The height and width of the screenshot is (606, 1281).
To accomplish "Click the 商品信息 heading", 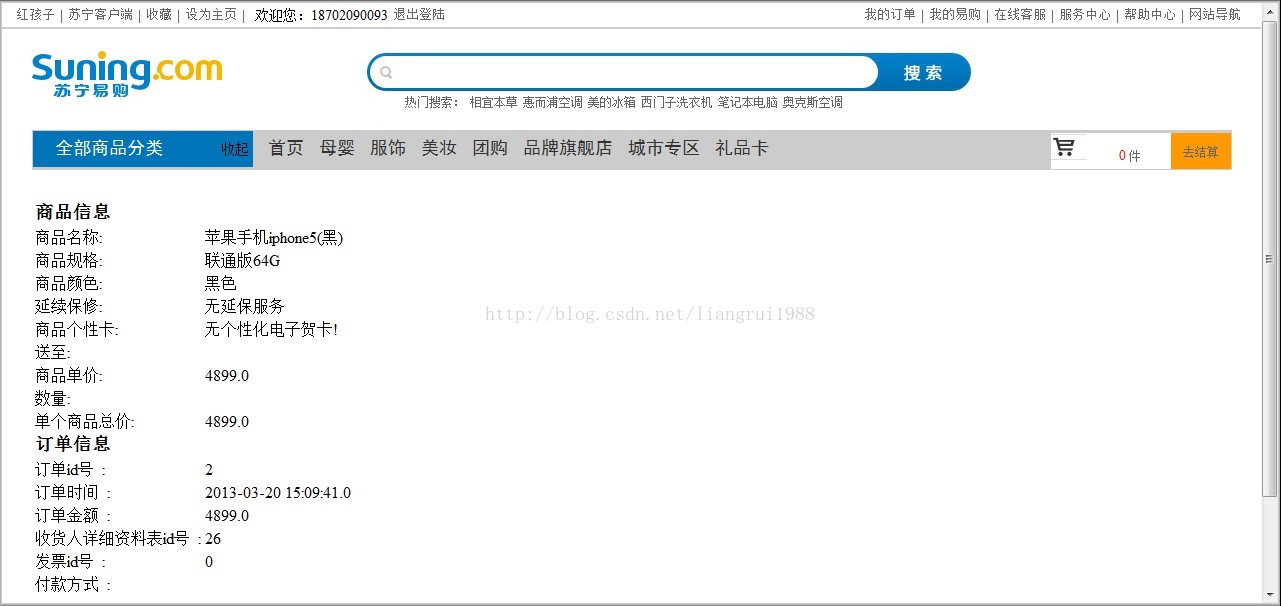I will tap(73, 212).
